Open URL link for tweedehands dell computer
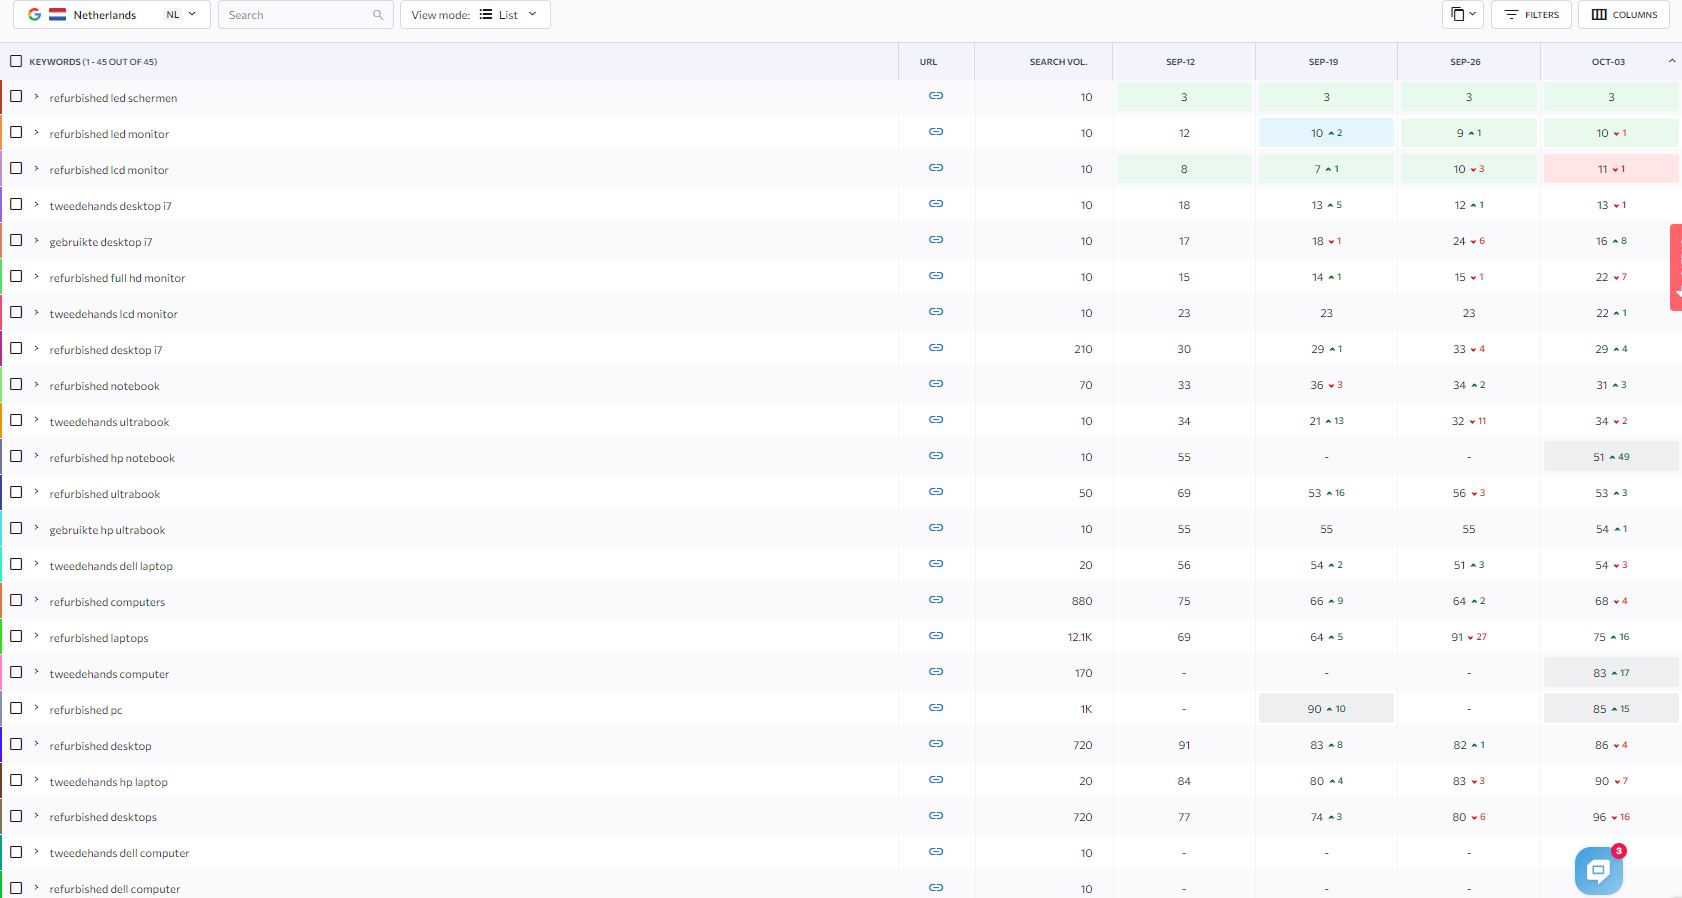 coord(936,852)
